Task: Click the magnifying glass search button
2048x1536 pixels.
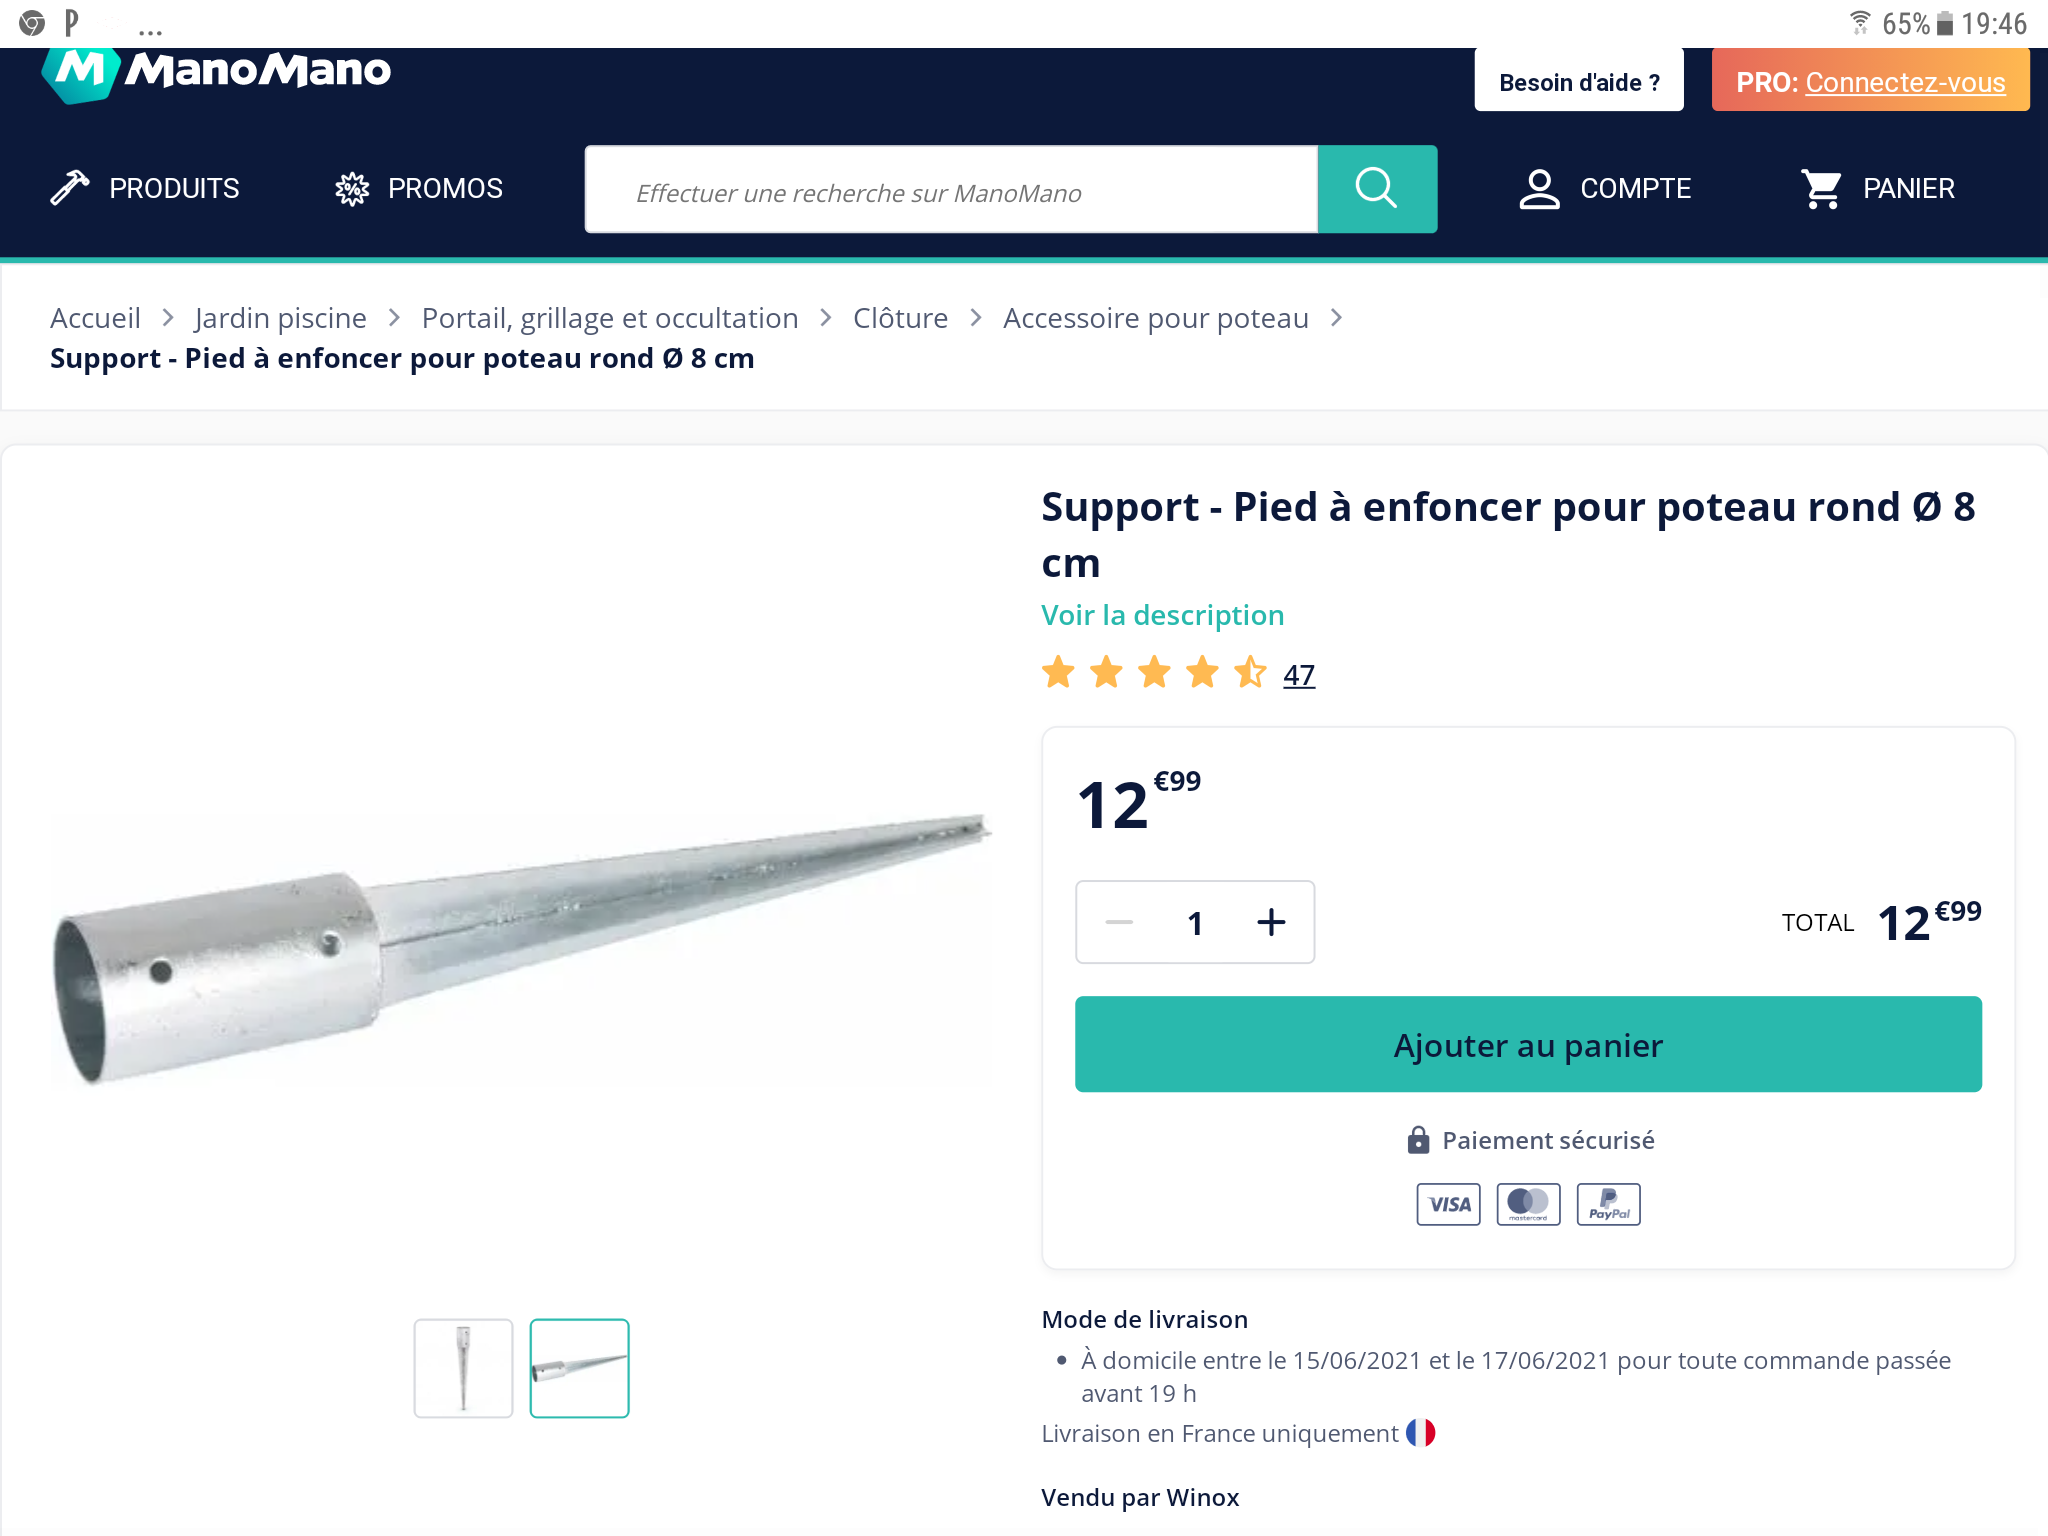Action: 1376,189
